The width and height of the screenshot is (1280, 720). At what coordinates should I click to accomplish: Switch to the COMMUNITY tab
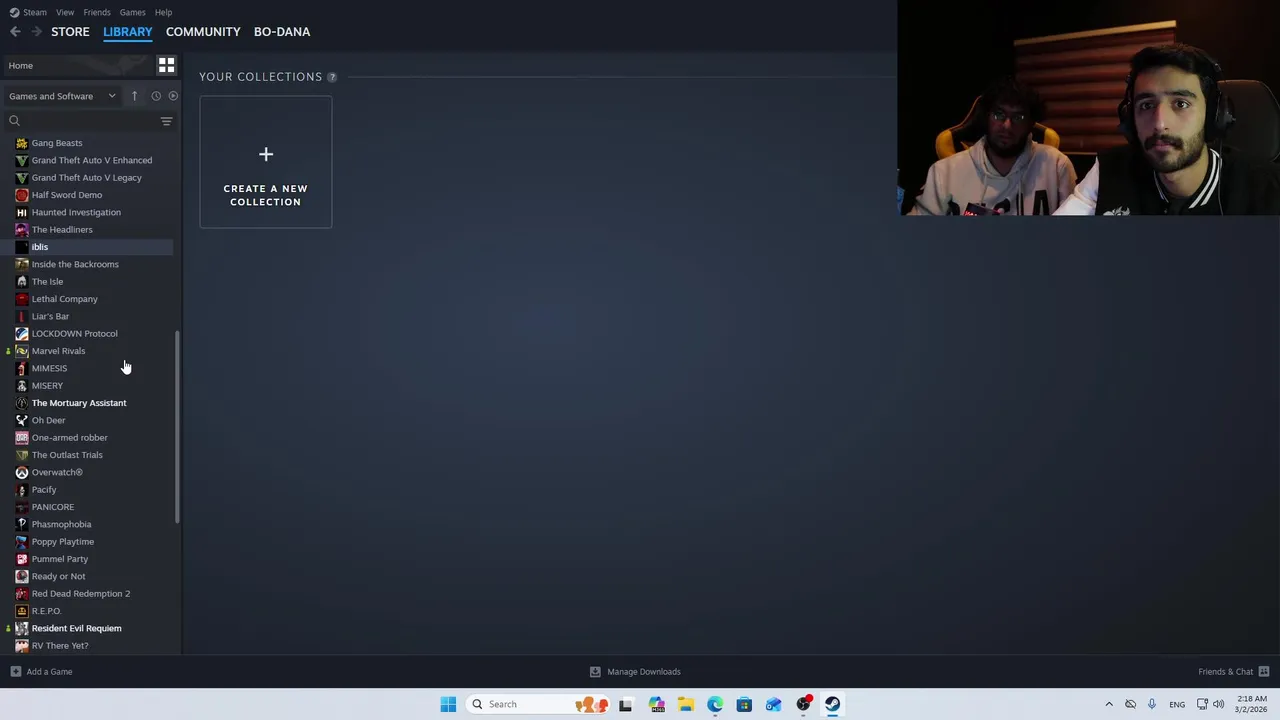[x=203, y=32]
